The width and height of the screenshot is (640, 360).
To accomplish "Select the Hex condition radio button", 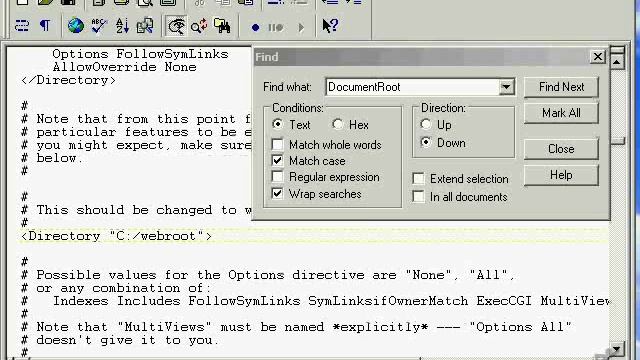I will [338, 124].
